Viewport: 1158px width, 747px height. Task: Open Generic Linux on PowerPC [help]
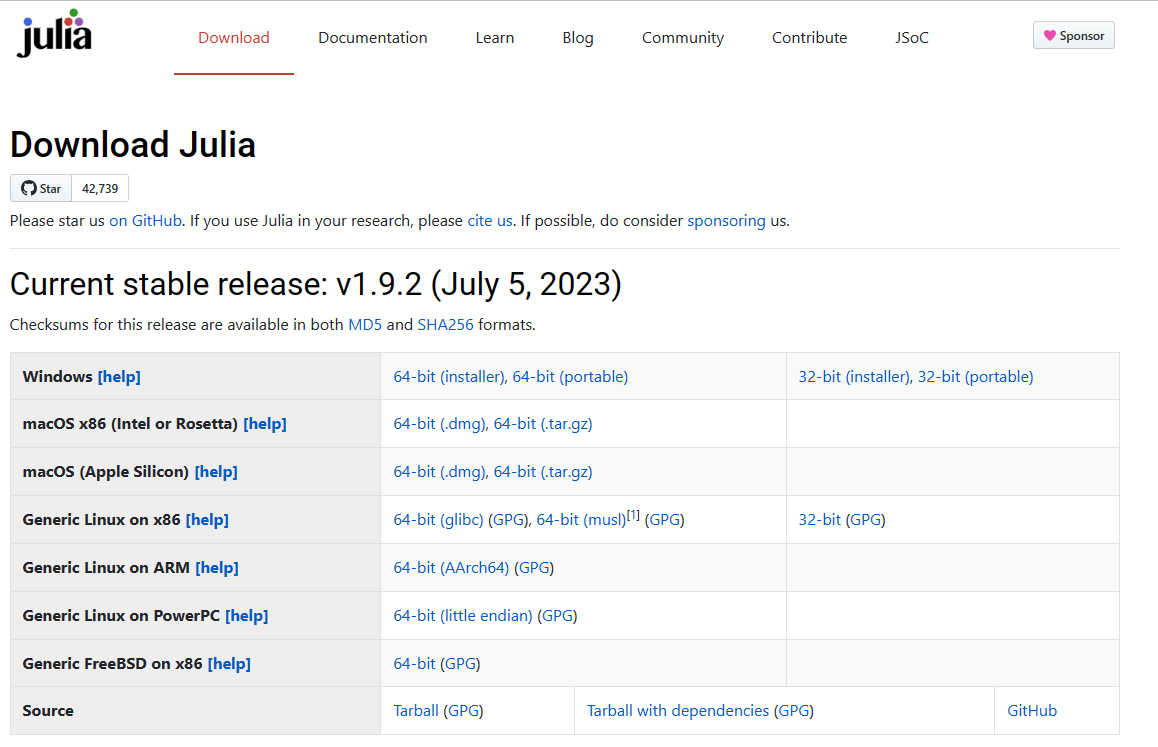tap(247, 616)
